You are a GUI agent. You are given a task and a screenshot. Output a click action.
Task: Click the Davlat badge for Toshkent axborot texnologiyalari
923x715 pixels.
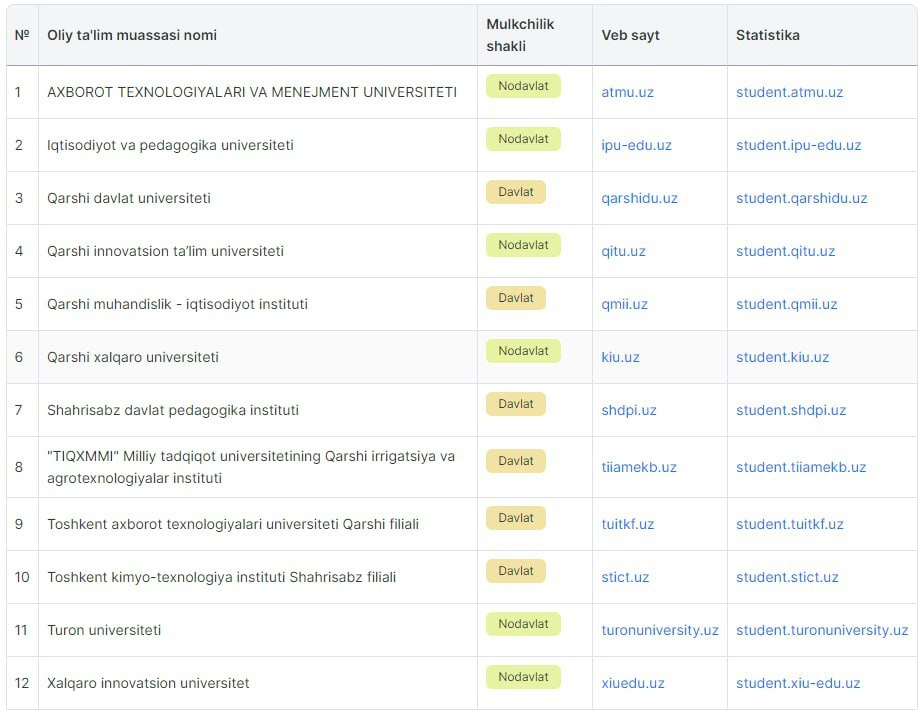(x=516, y=518)
